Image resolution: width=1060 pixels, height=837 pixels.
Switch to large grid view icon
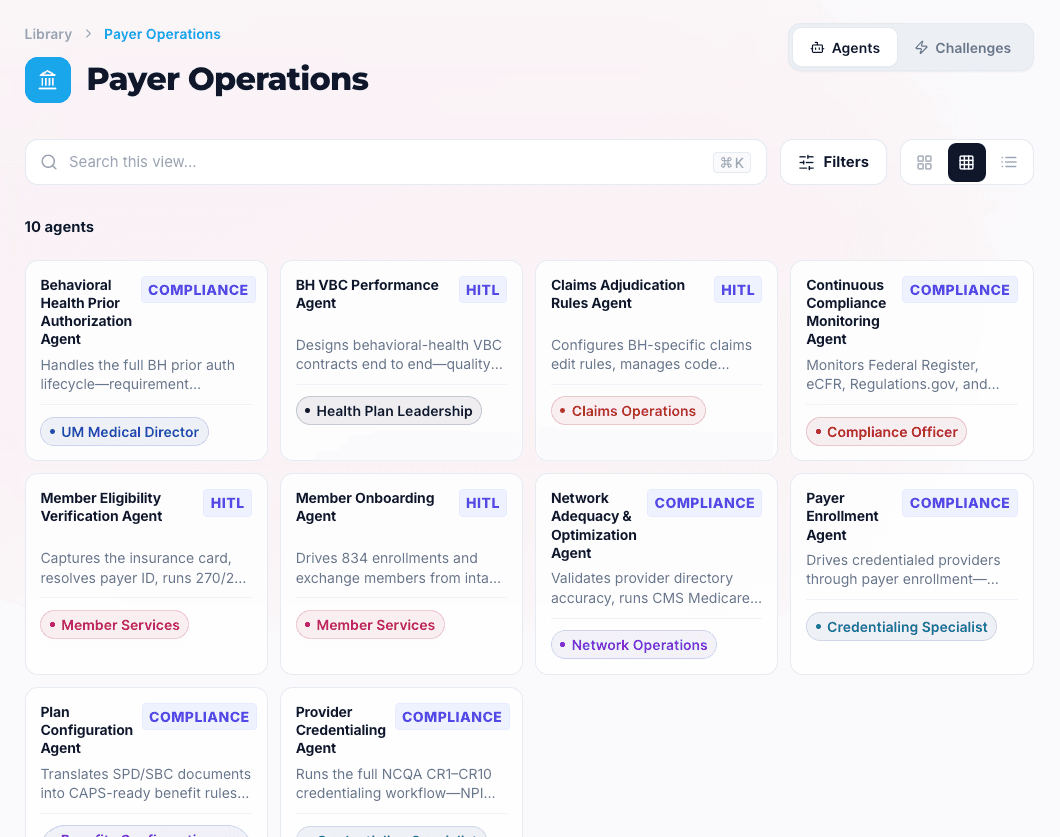coord(924,162)
